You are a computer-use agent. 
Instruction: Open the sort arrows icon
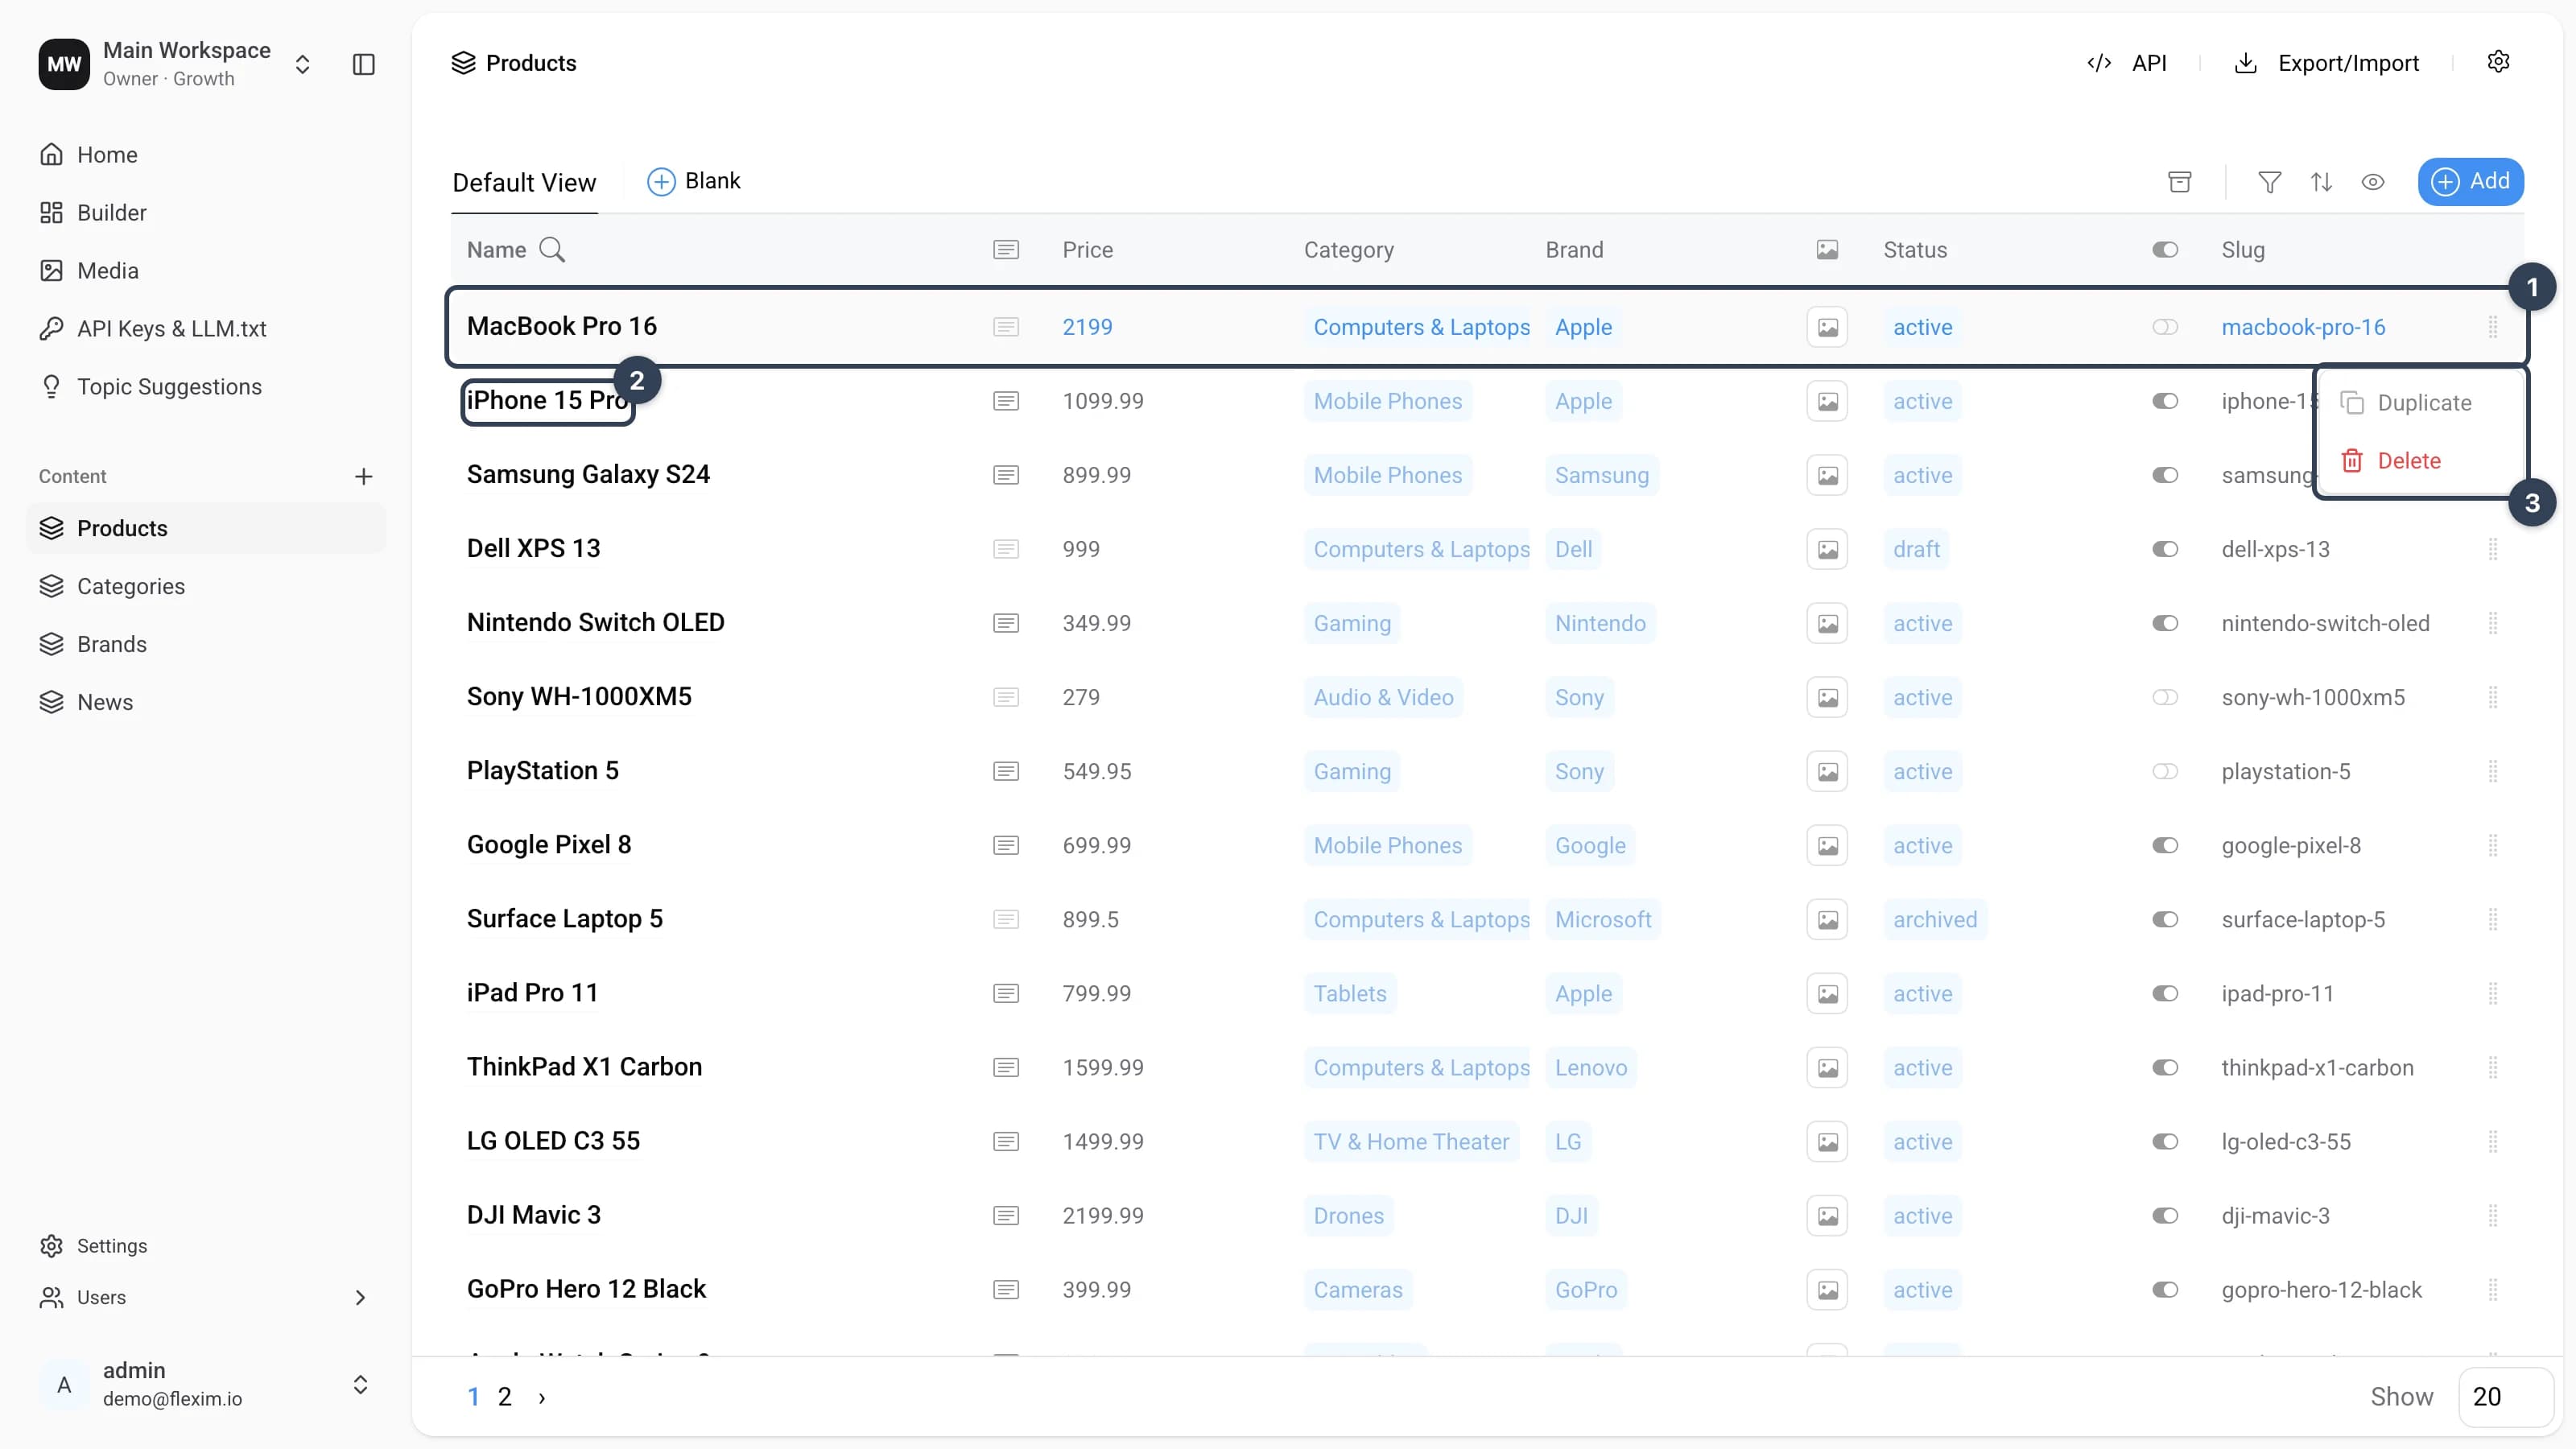[2322, 182]
